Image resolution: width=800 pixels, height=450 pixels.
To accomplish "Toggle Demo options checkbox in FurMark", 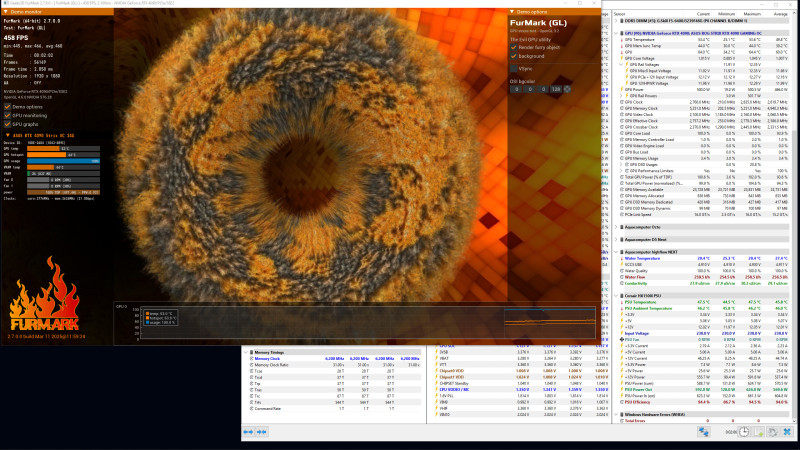I will [x=7, y=107].
